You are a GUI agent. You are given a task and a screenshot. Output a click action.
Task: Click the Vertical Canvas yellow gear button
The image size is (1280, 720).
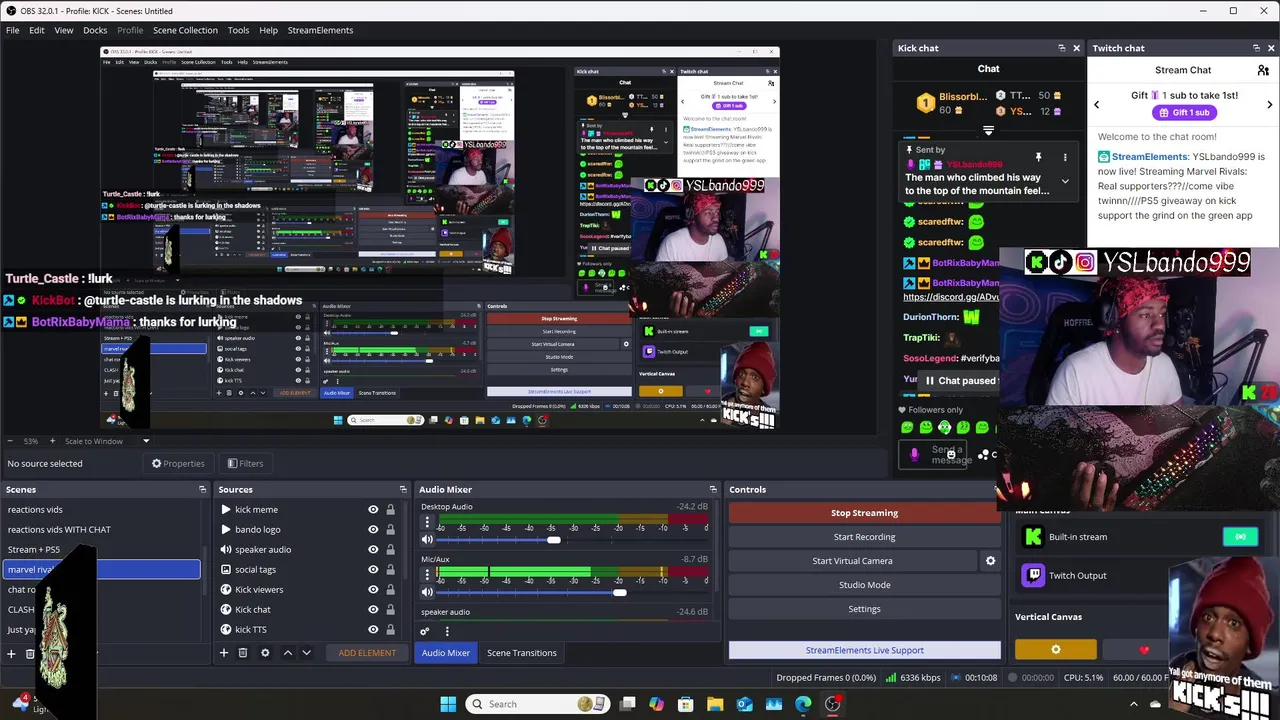coord(1056,650)
